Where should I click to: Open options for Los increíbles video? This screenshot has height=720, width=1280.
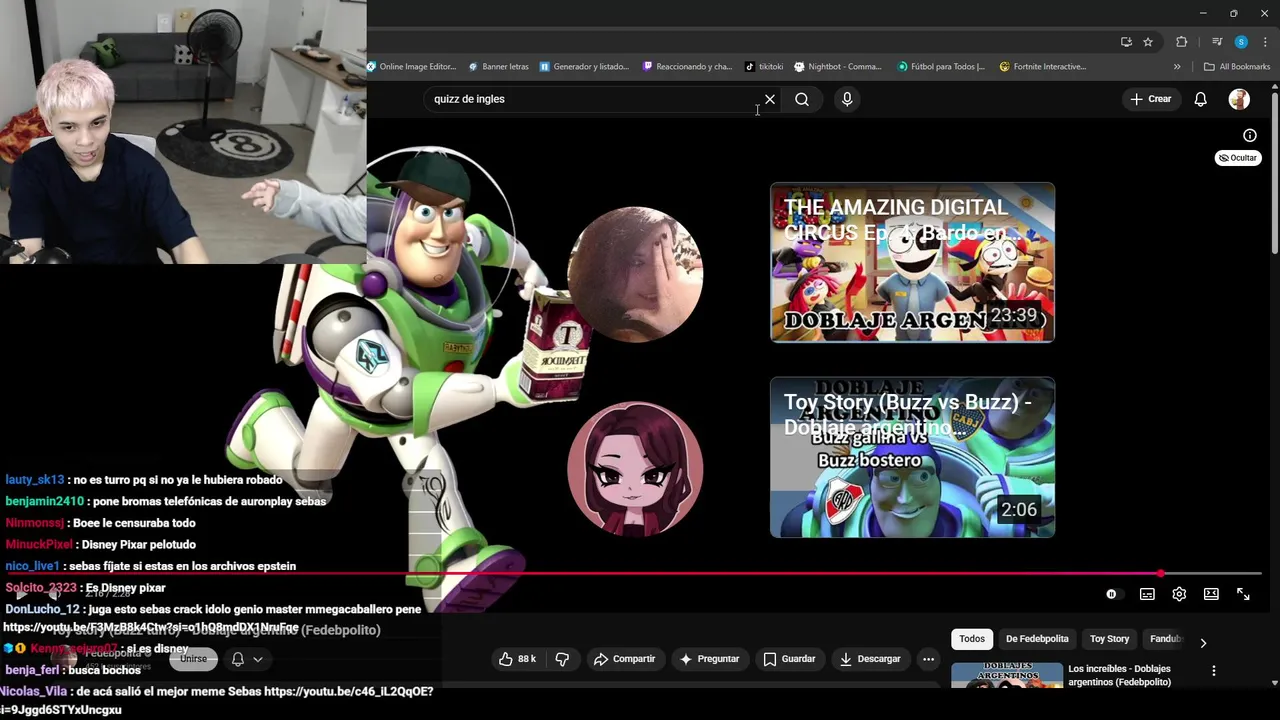coord(1214,671)
